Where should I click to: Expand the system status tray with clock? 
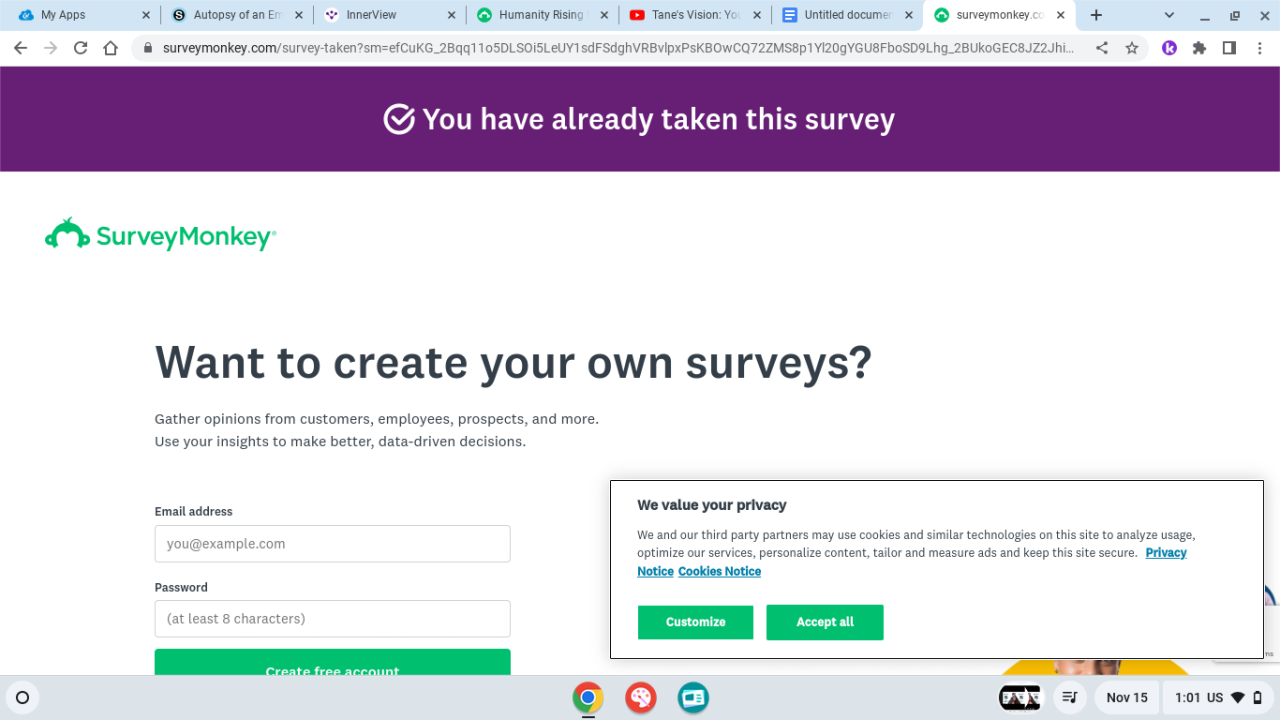(x=1217, y=698)
